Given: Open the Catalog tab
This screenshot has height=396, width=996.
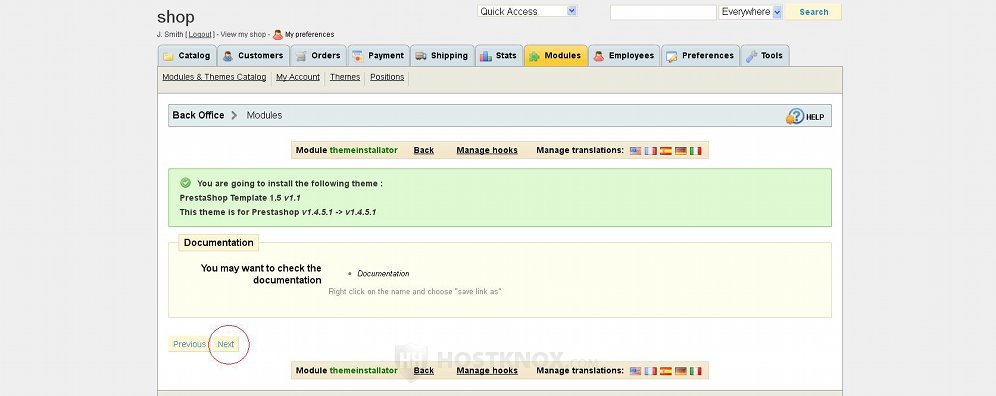Looking at the screenshot, I should point(187,55).
